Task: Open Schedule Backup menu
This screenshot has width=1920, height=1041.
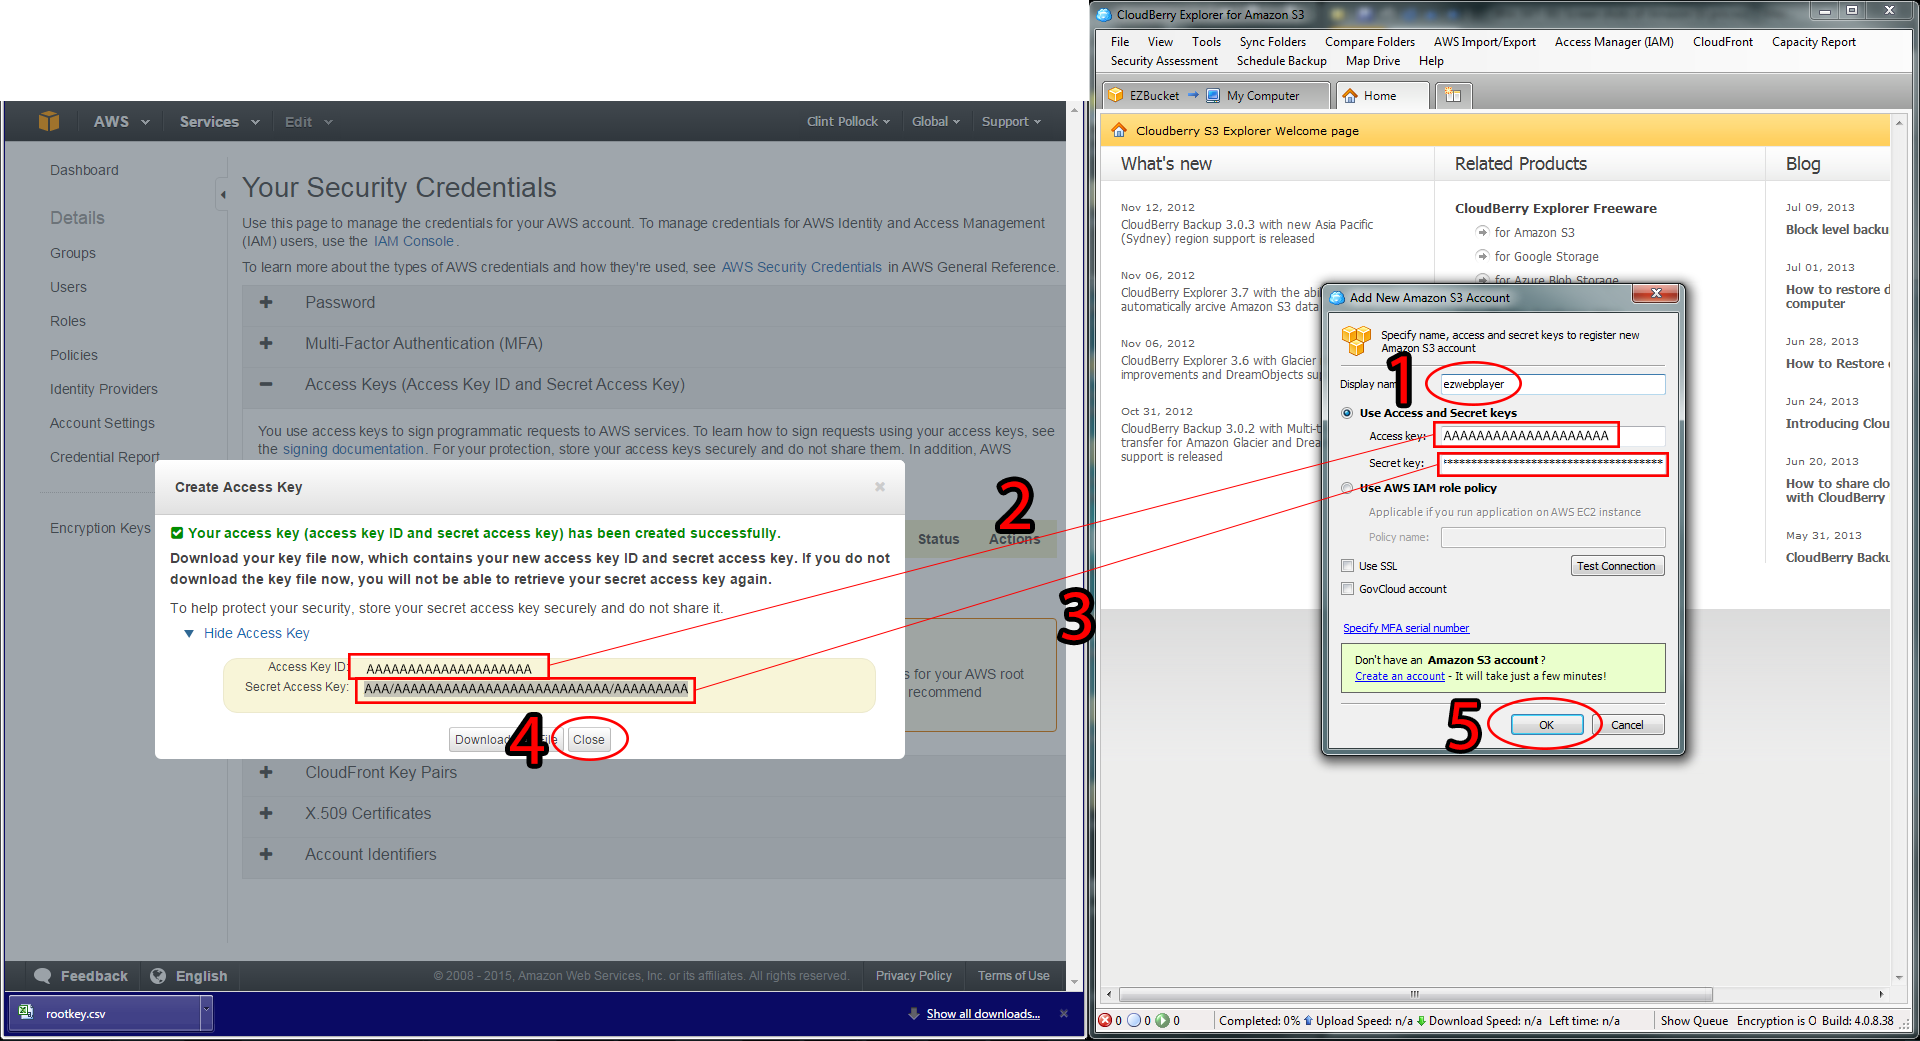Action: [1281, 61]
